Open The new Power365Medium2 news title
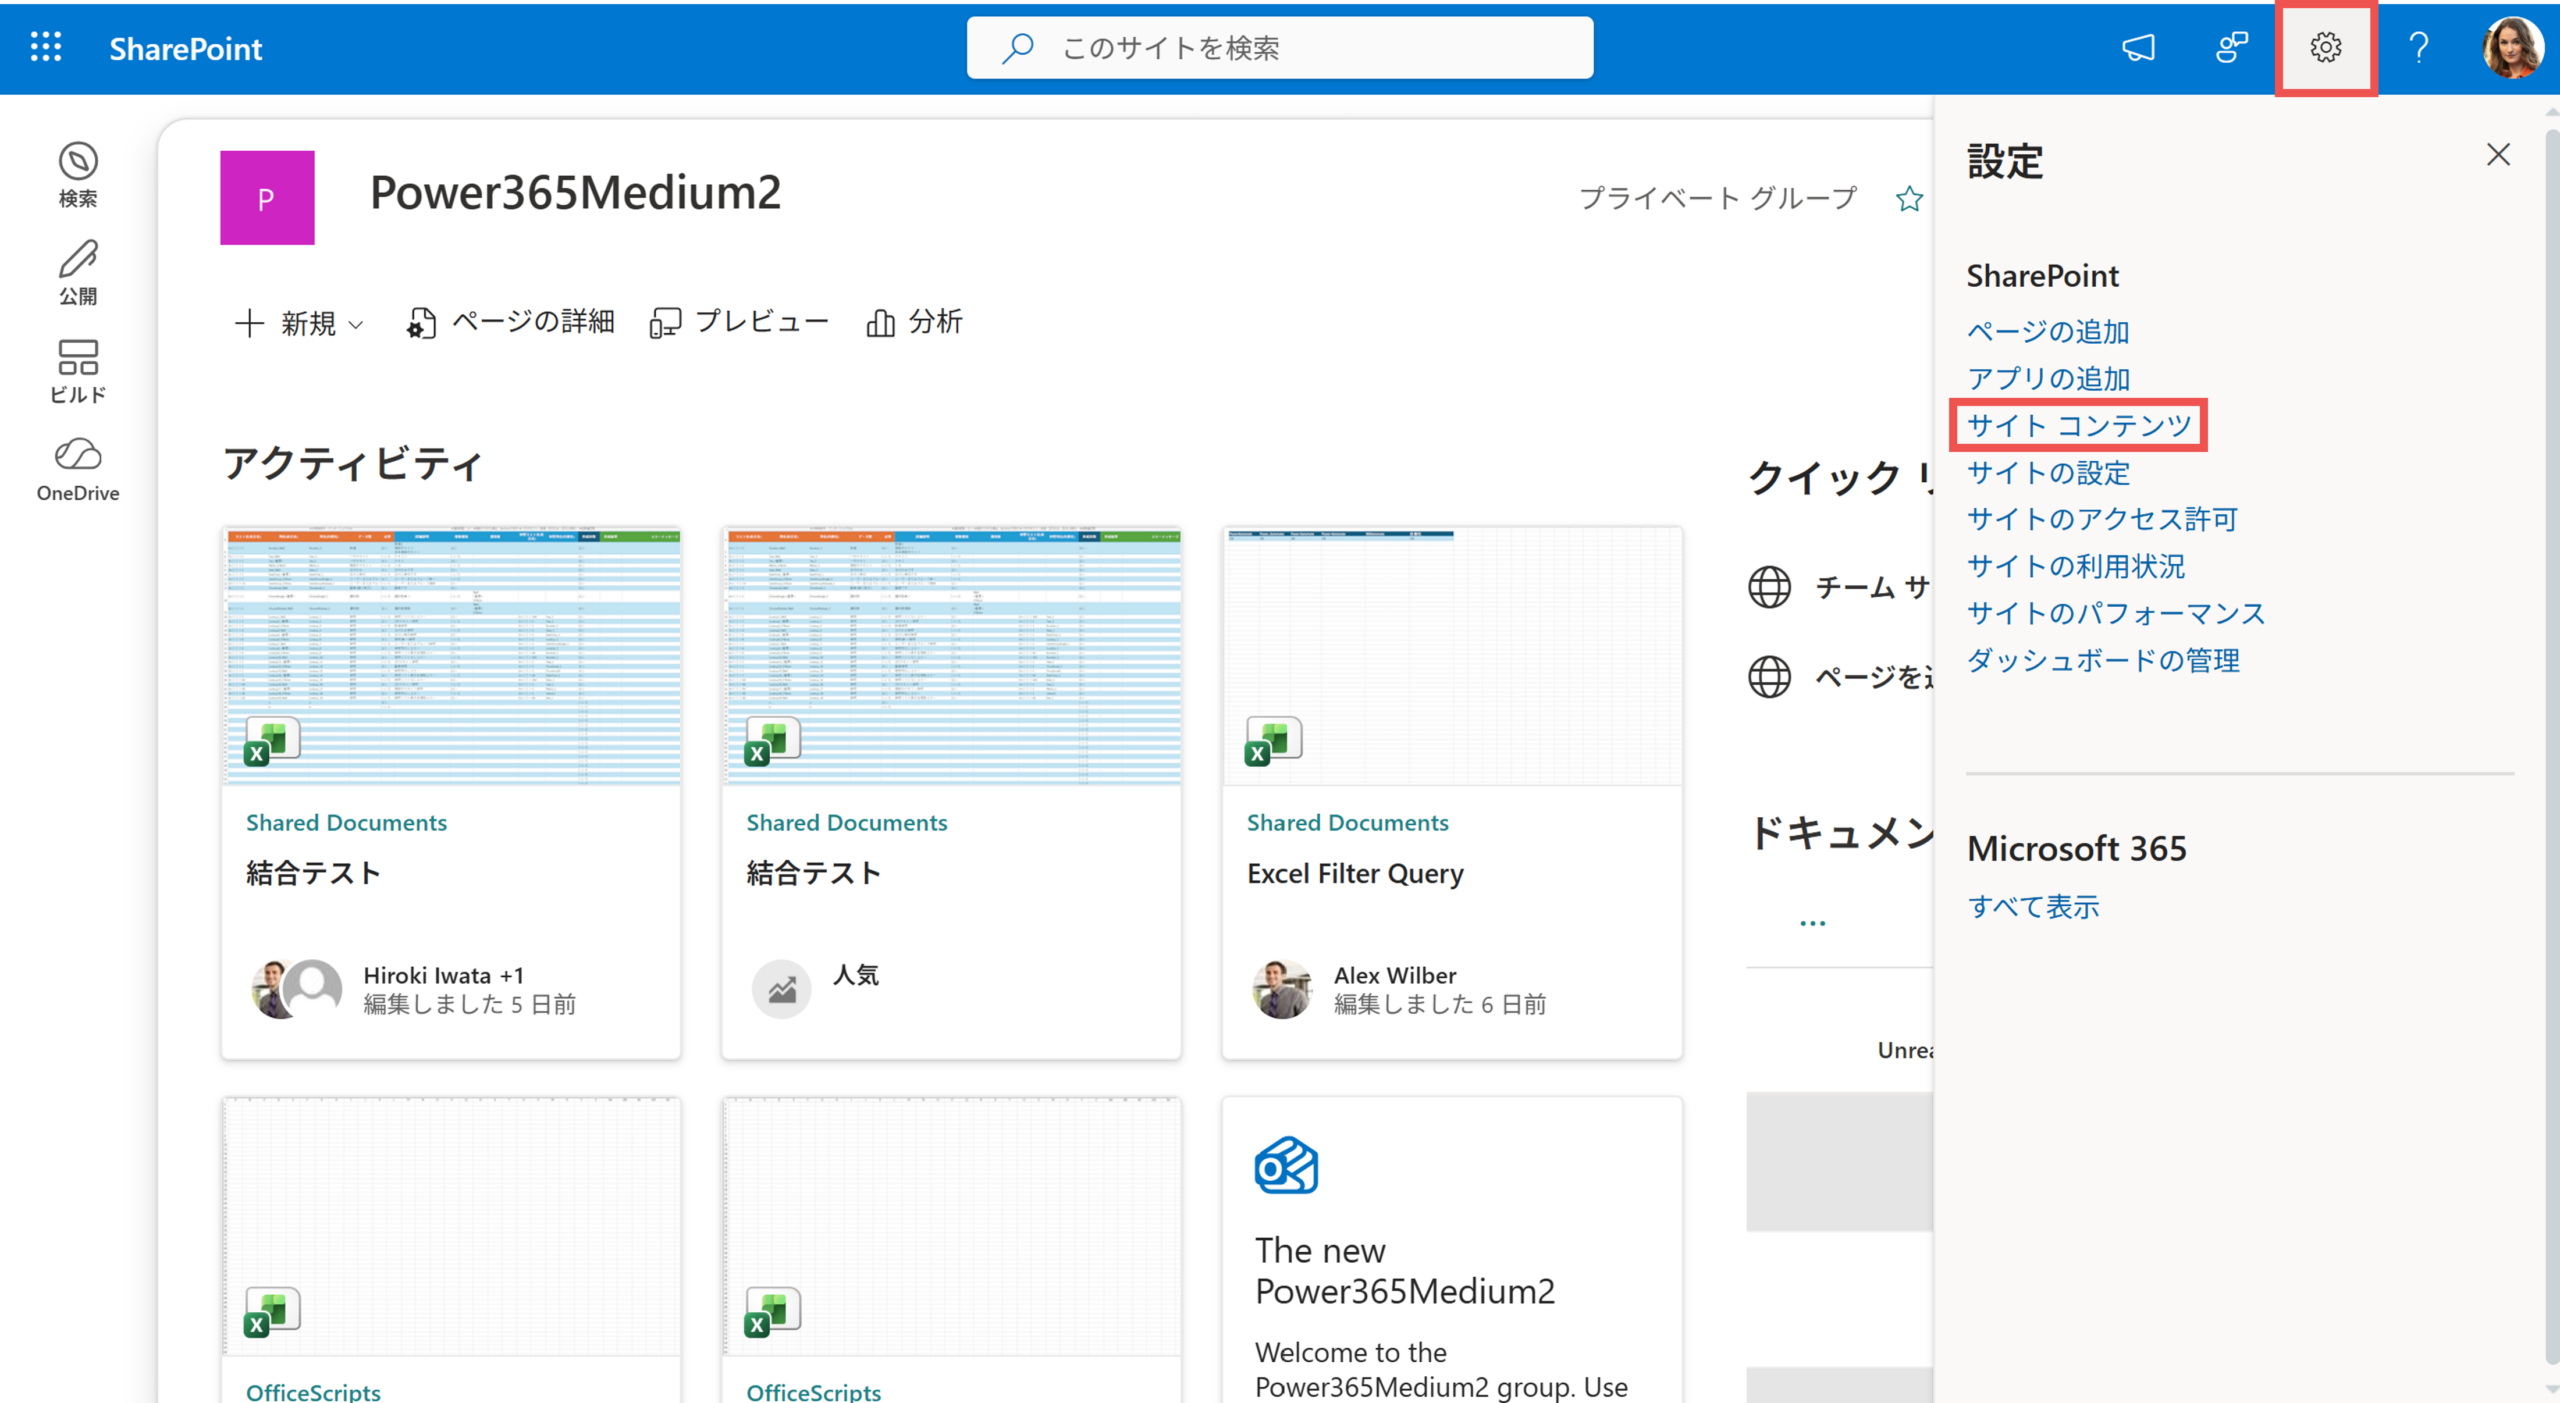 [x=1405, y=1271]
